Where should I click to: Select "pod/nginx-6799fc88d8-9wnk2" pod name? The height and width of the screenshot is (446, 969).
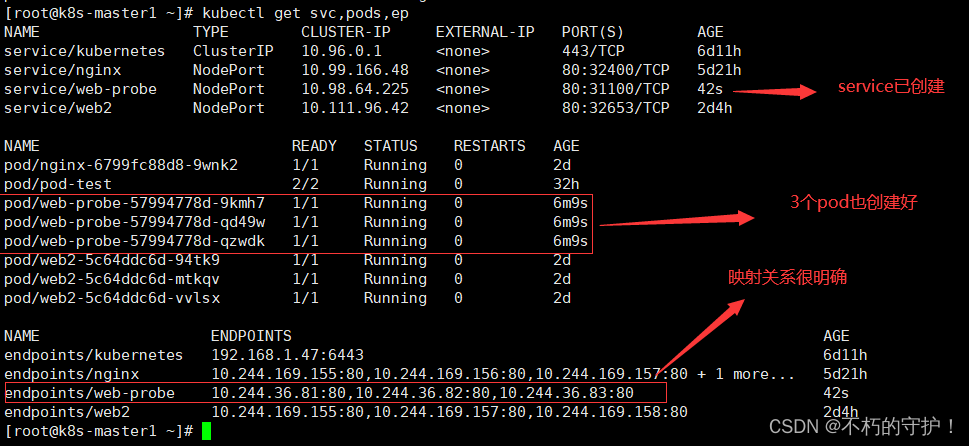[x=121, y=165]
